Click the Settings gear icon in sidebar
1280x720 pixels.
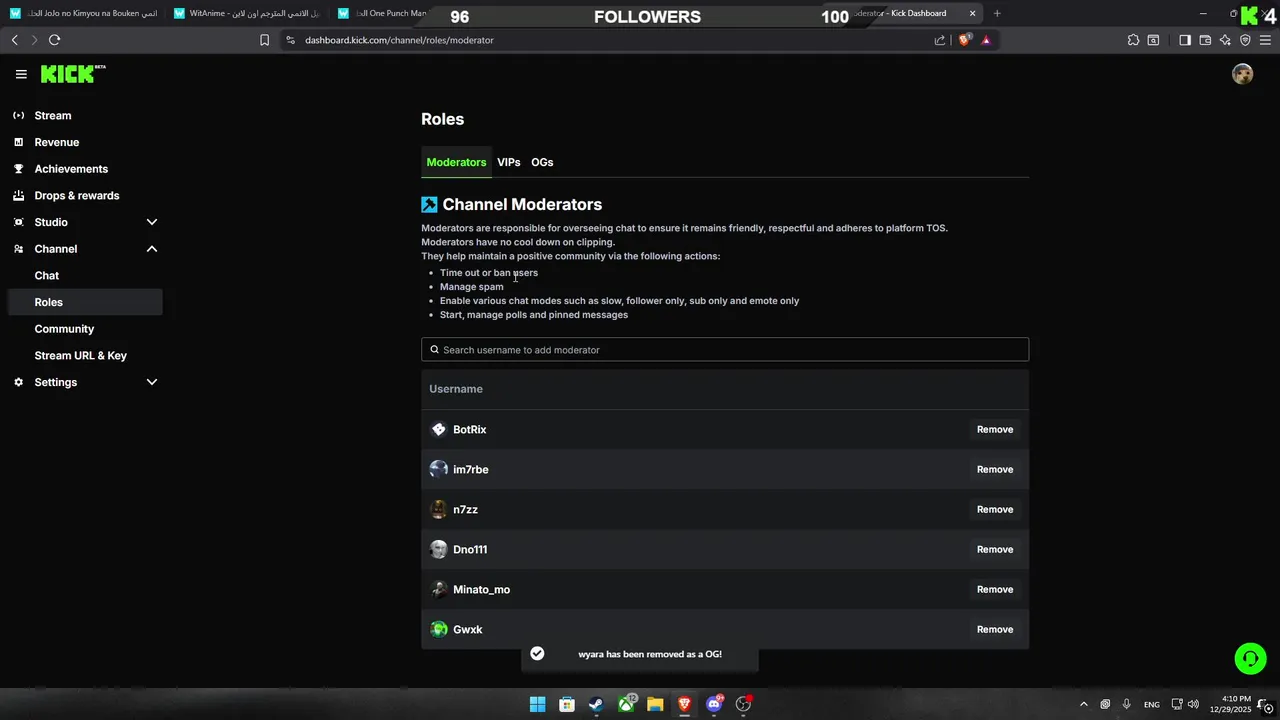coord(18,382)
